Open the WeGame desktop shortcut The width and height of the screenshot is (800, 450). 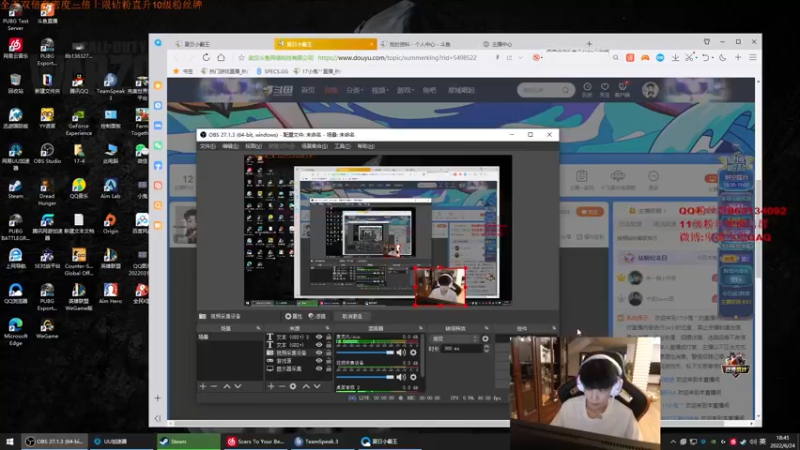coord(47,329)
